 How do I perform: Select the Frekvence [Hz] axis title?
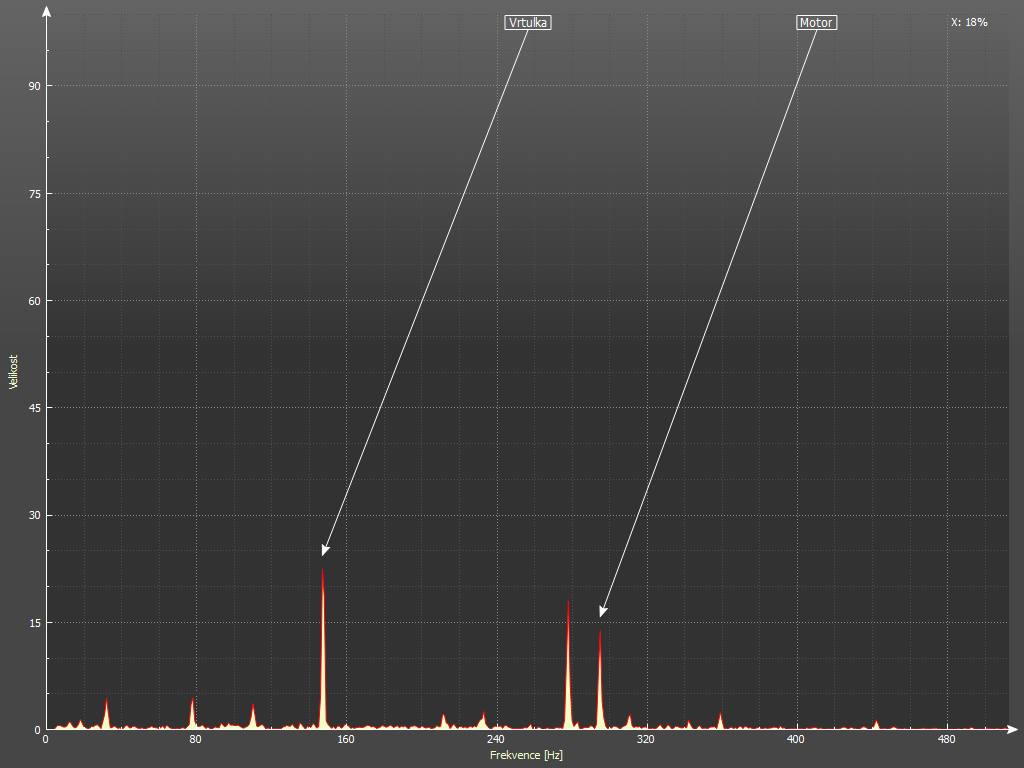(526, 755)
